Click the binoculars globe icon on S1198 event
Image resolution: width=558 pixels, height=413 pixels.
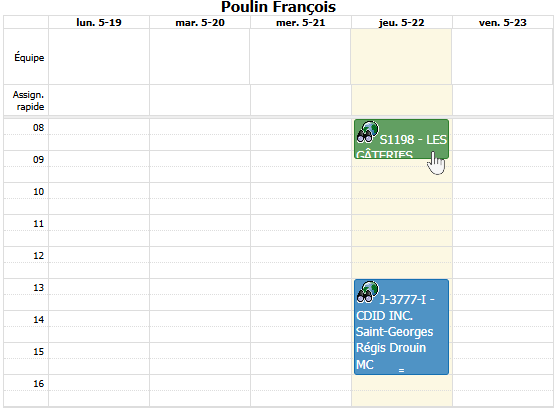point(368,132)
